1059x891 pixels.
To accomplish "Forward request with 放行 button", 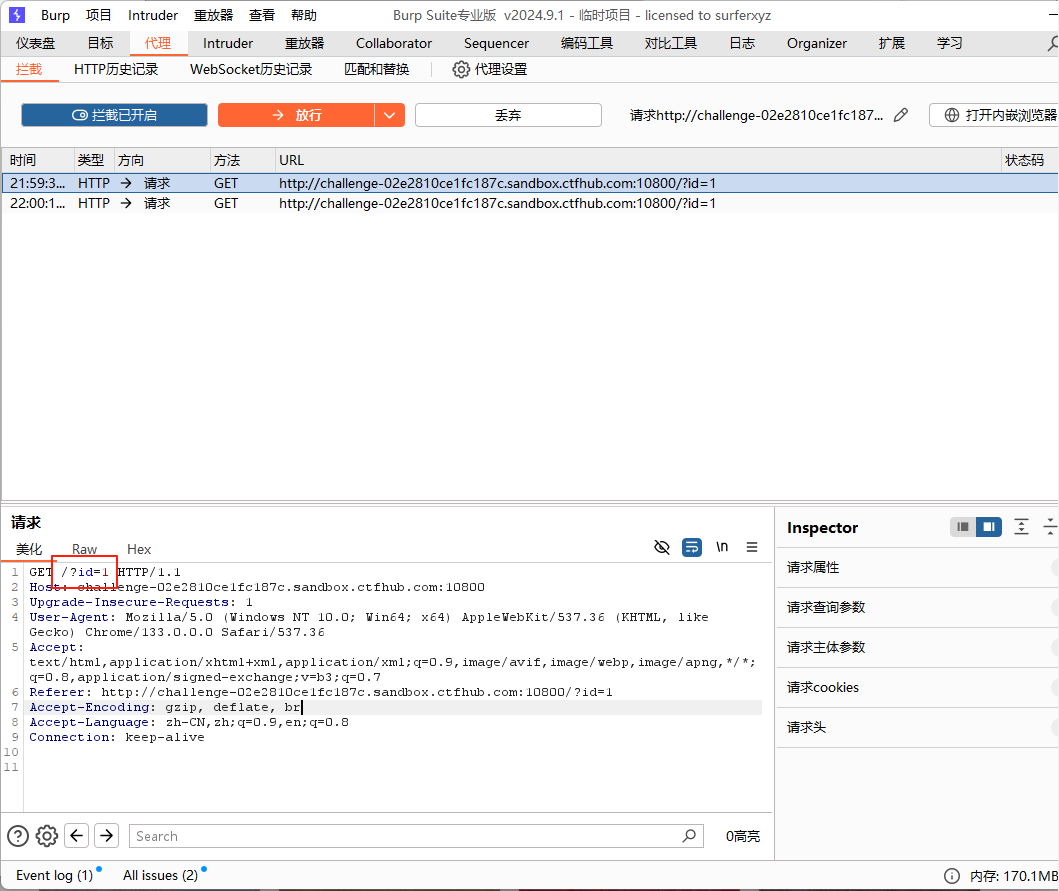I will [x=296, y=115].
